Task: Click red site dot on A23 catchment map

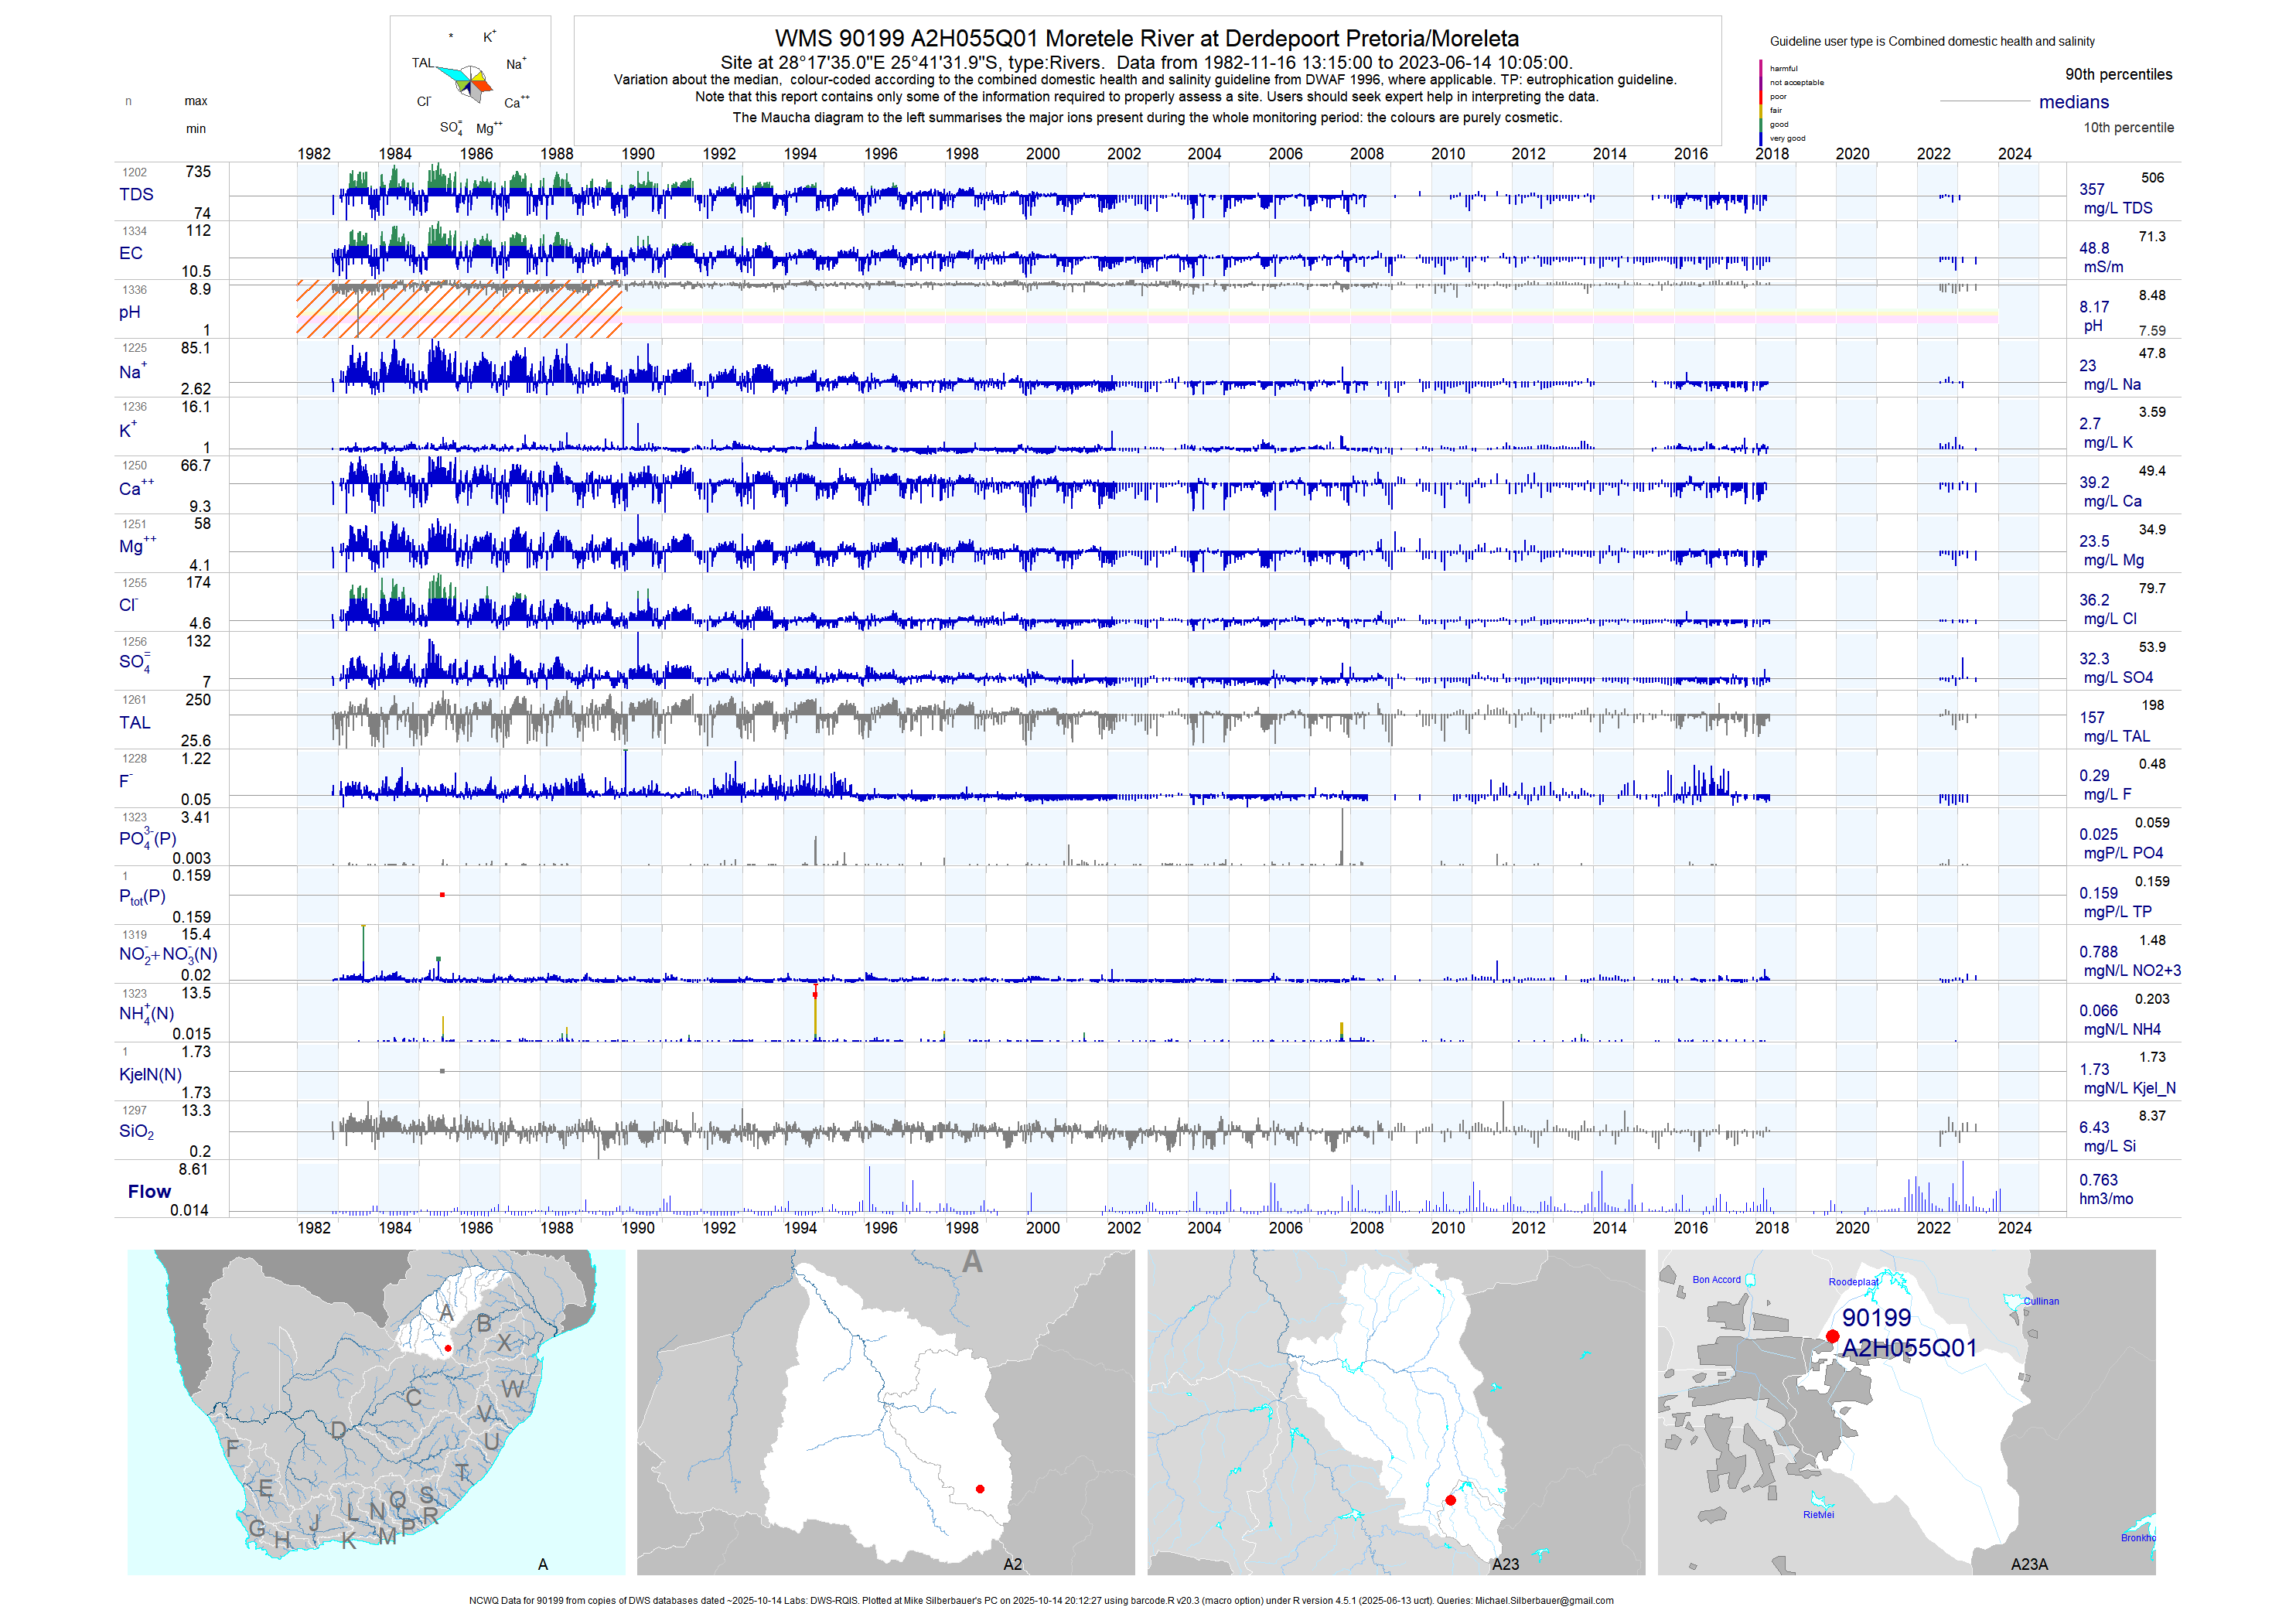Action: (x=1450, y=1500)
